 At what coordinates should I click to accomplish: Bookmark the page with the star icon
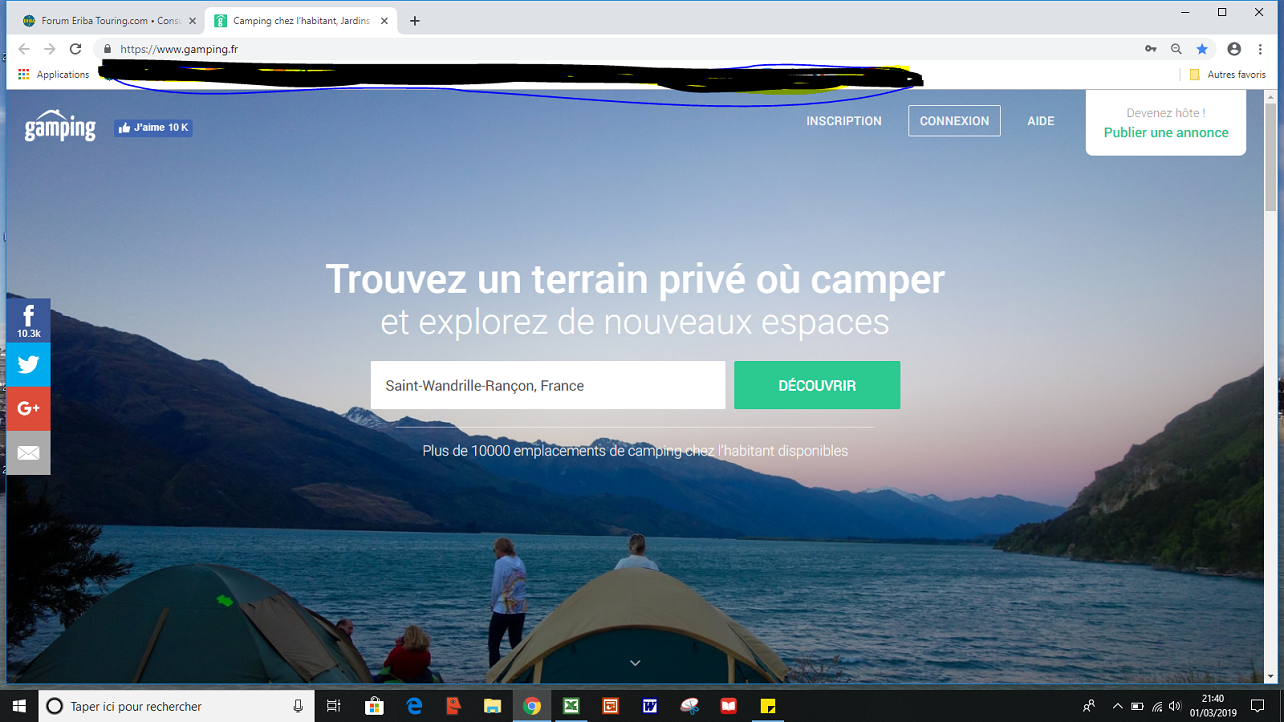click(1203, 49)
